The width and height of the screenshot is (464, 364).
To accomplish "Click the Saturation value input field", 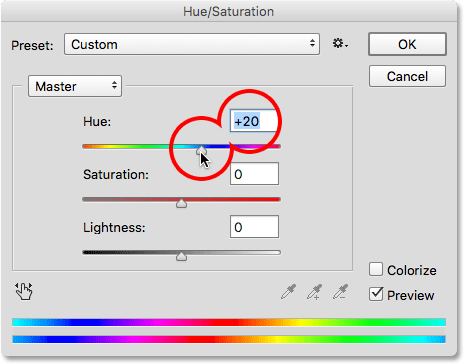I will coord(254,174).
